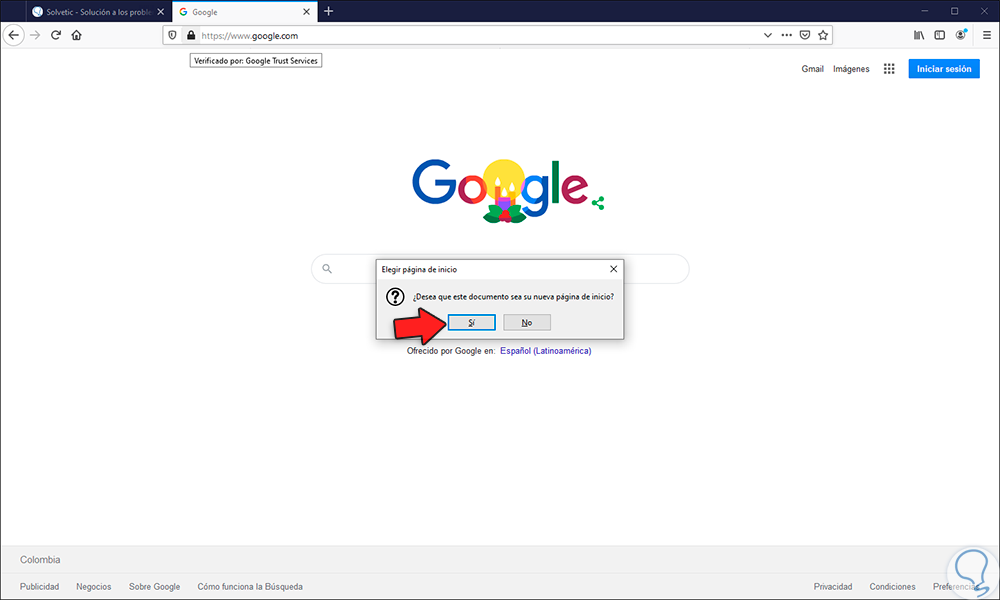Open the page actions three-dot menu
This screenshot has width=1000, height=600.
(x=787, y=36)
